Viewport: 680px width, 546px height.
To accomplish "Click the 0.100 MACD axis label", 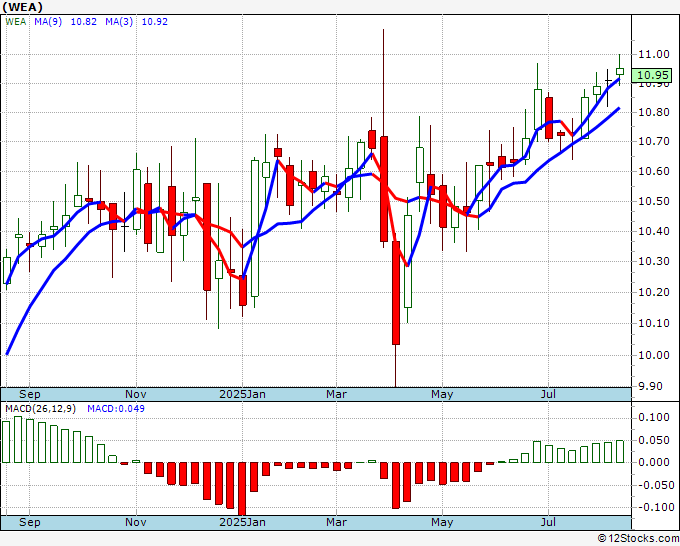I will [x=654, y=417].
